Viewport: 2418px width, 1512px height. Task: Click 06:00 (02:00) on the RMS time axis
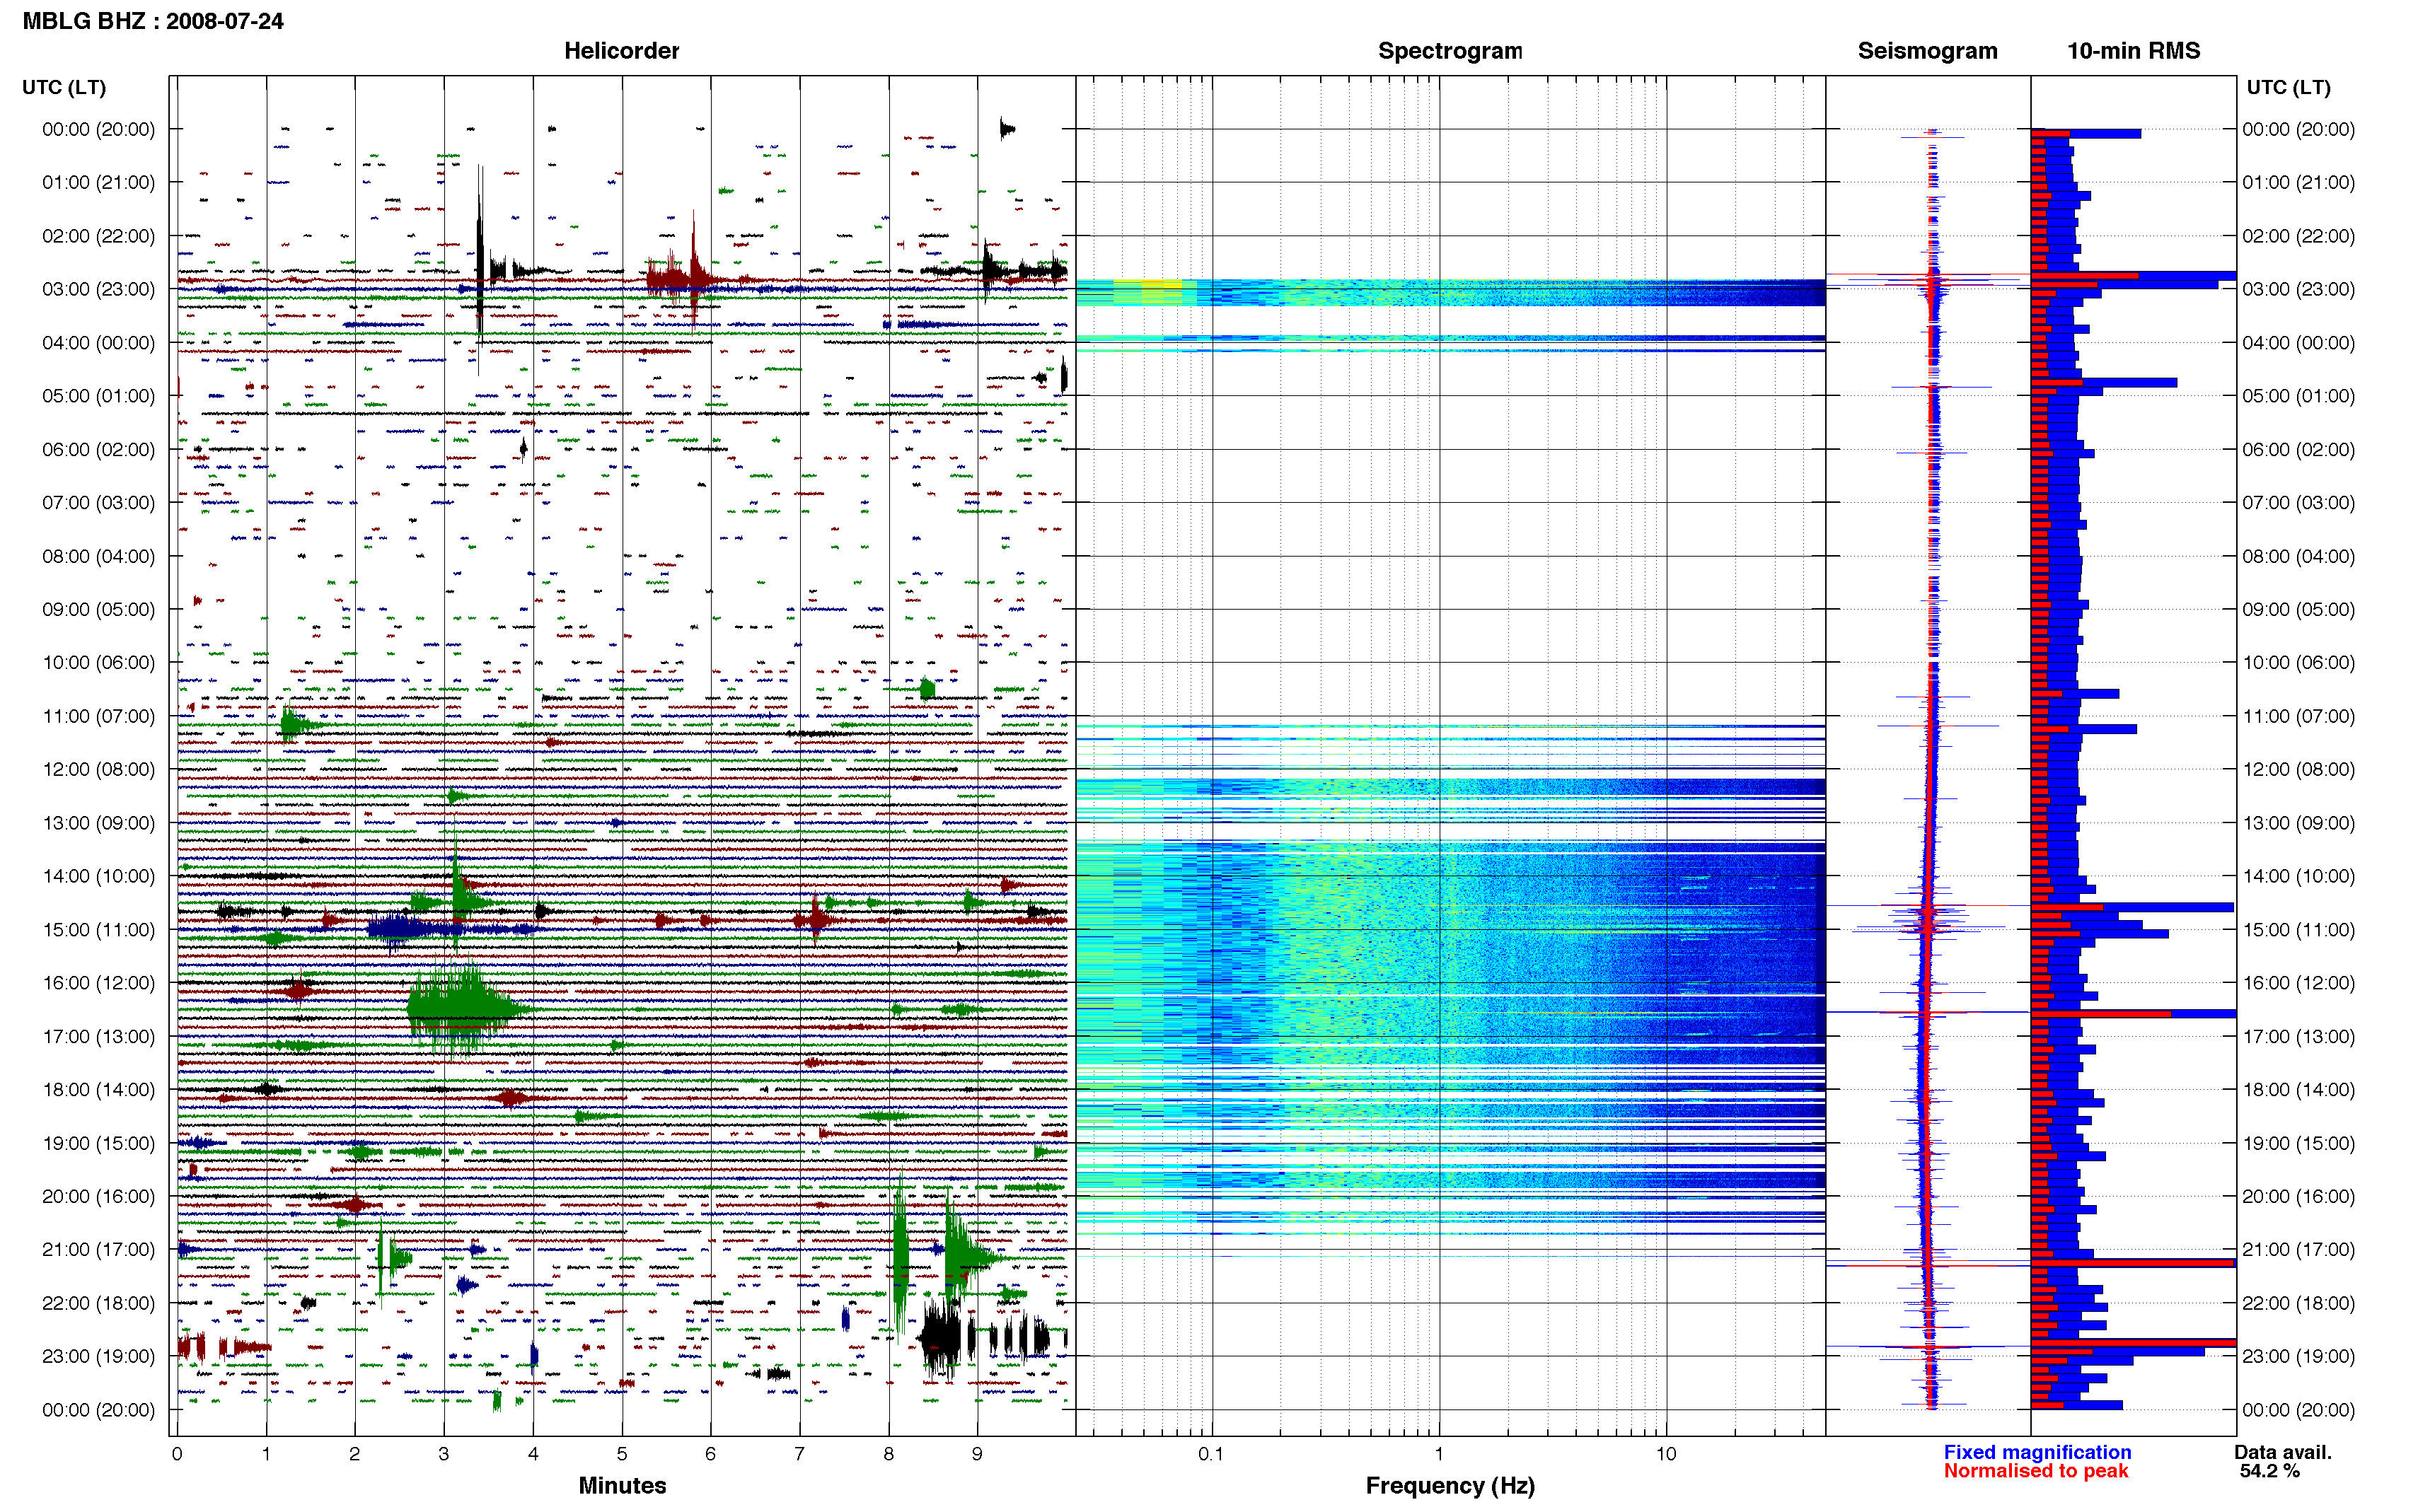[x=2298, y=449]
